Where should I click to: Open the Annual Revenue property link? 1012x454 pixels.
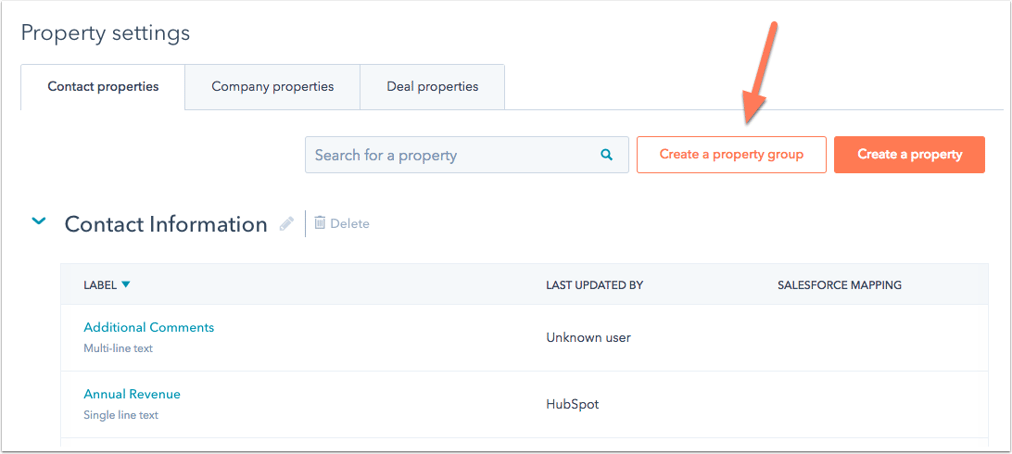132,394
